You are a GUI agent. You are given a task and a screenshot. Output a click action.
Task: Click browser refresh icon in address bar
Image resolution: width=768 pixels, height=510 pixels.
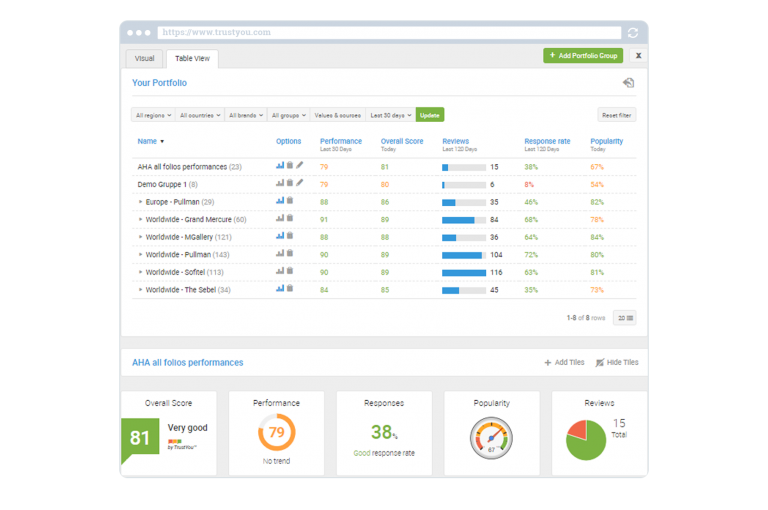click(632, 32)
